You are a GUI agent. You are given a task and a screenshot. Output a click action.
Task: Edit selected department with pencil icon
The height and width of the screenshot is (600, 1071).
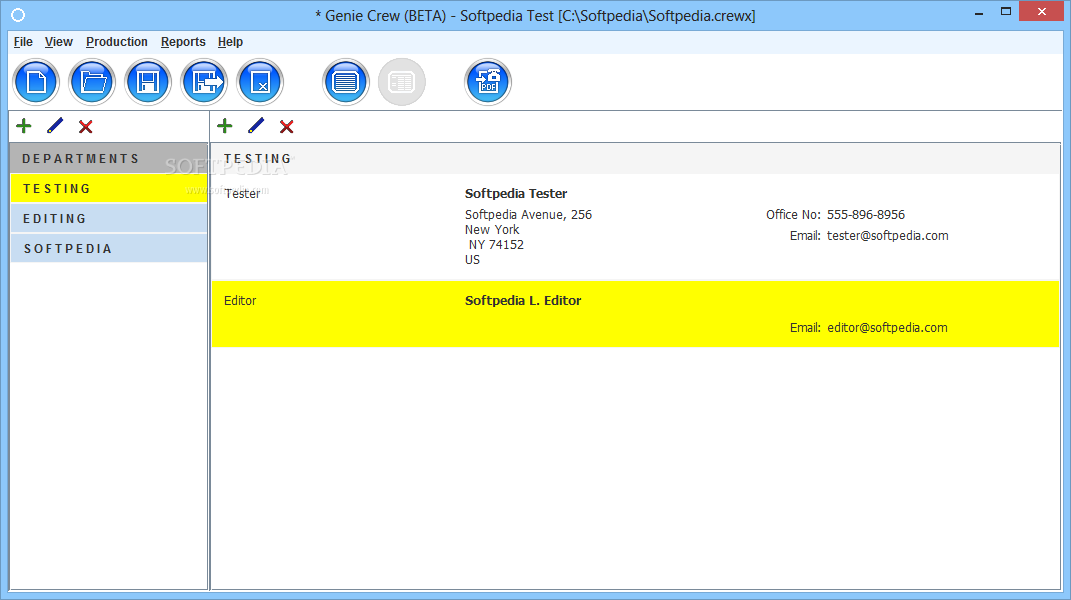[55, 126]
